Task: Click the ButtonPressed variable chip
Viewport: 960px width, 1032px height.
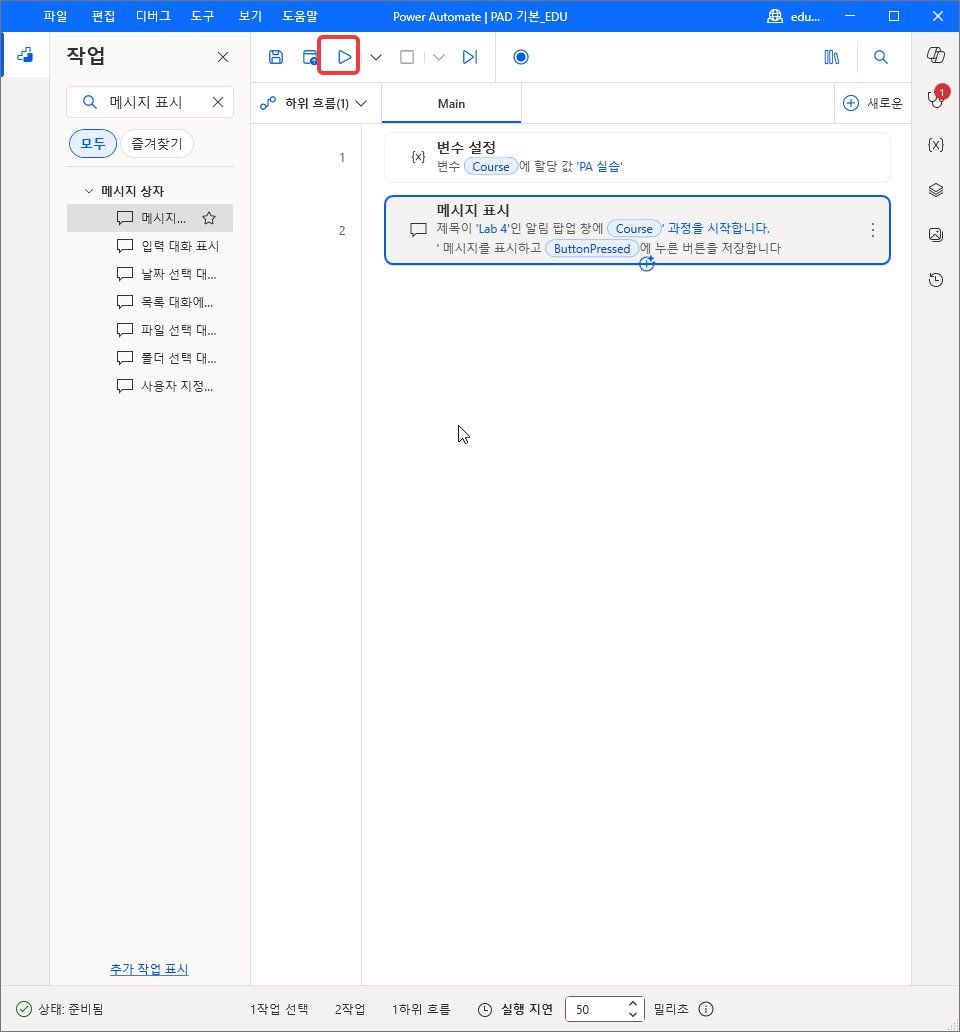Action: pyautogui.click(x=592, y=249)
